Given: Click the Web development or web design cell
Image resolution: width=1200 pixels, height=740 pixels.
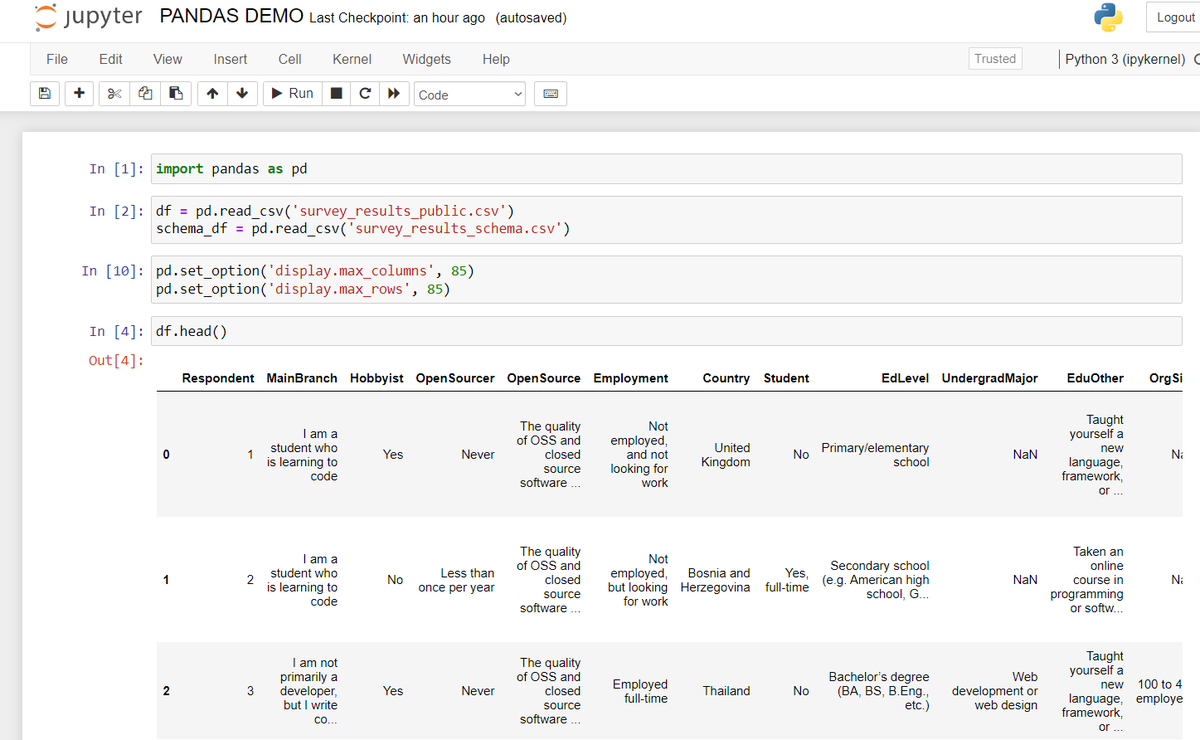Looking at the screenshot, I should pyautogui.click(x=995, y=691).
